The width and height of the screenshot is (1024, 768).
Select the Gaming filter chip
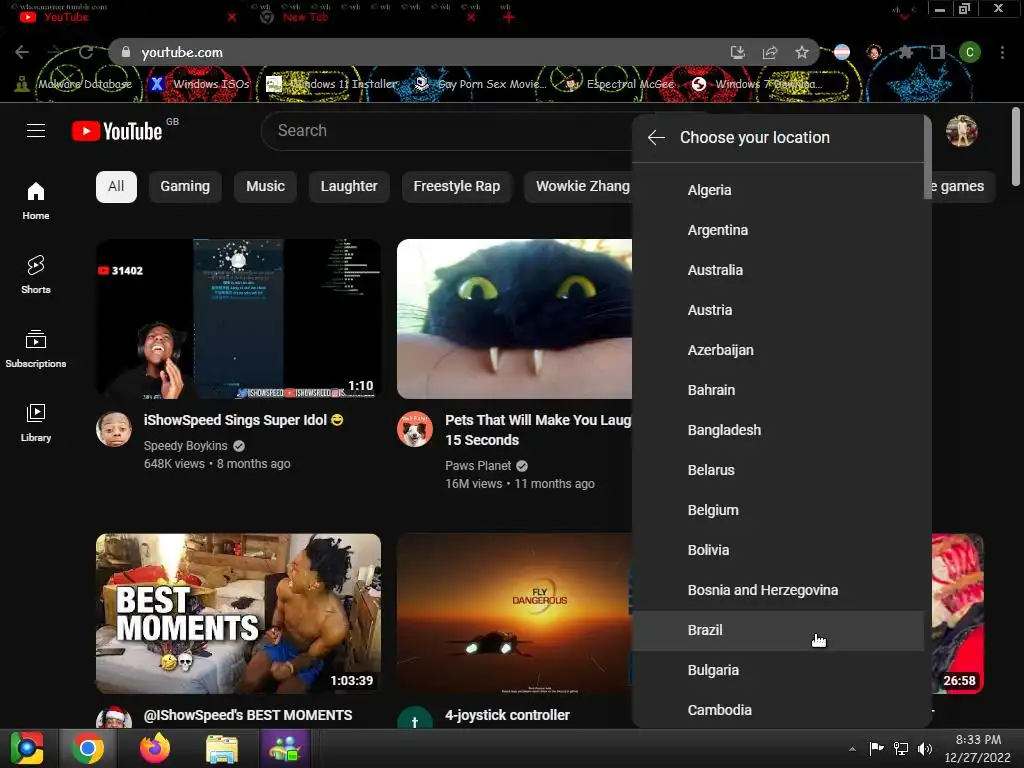coord(185,187)
